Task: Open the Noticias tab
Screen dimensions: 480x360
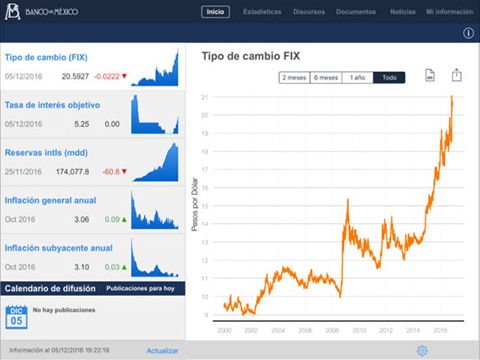Action: (403, 12)
